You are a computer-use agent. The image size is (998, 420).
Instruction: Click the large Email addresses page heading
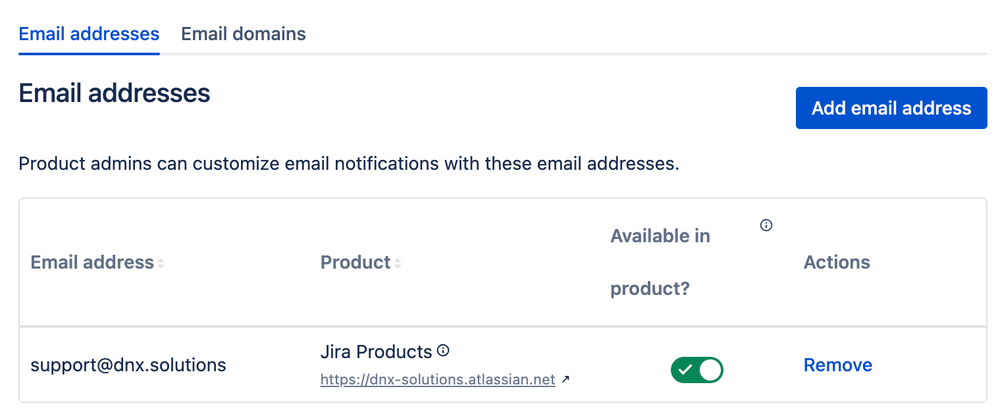point(114,94)
